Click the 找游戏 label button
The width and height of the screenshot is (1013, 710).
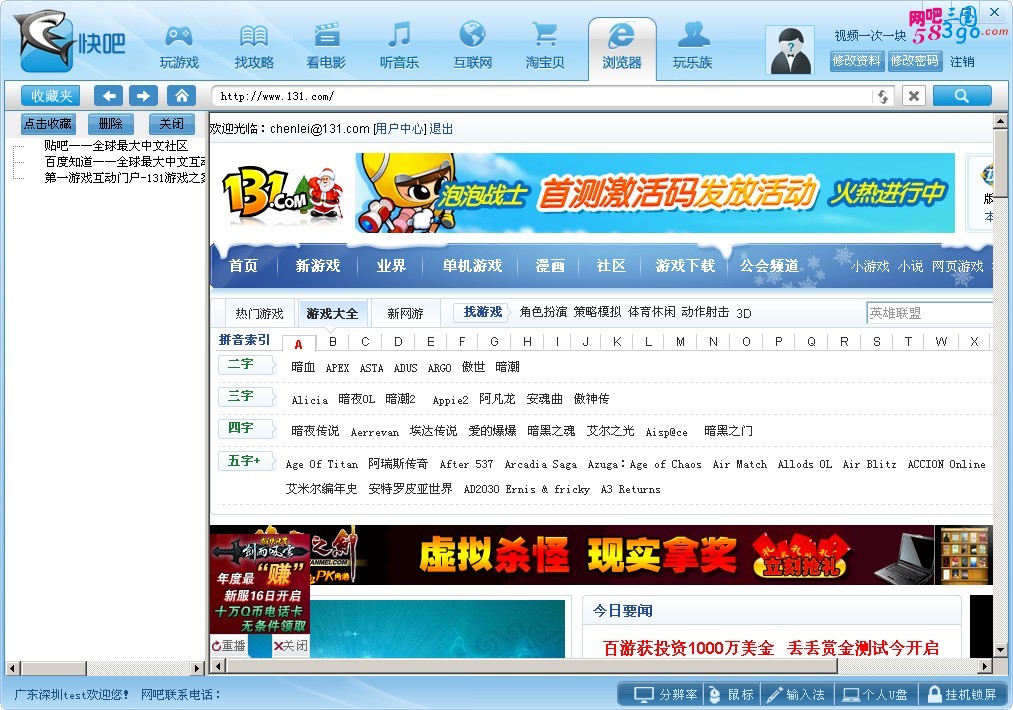click(483, 312)
